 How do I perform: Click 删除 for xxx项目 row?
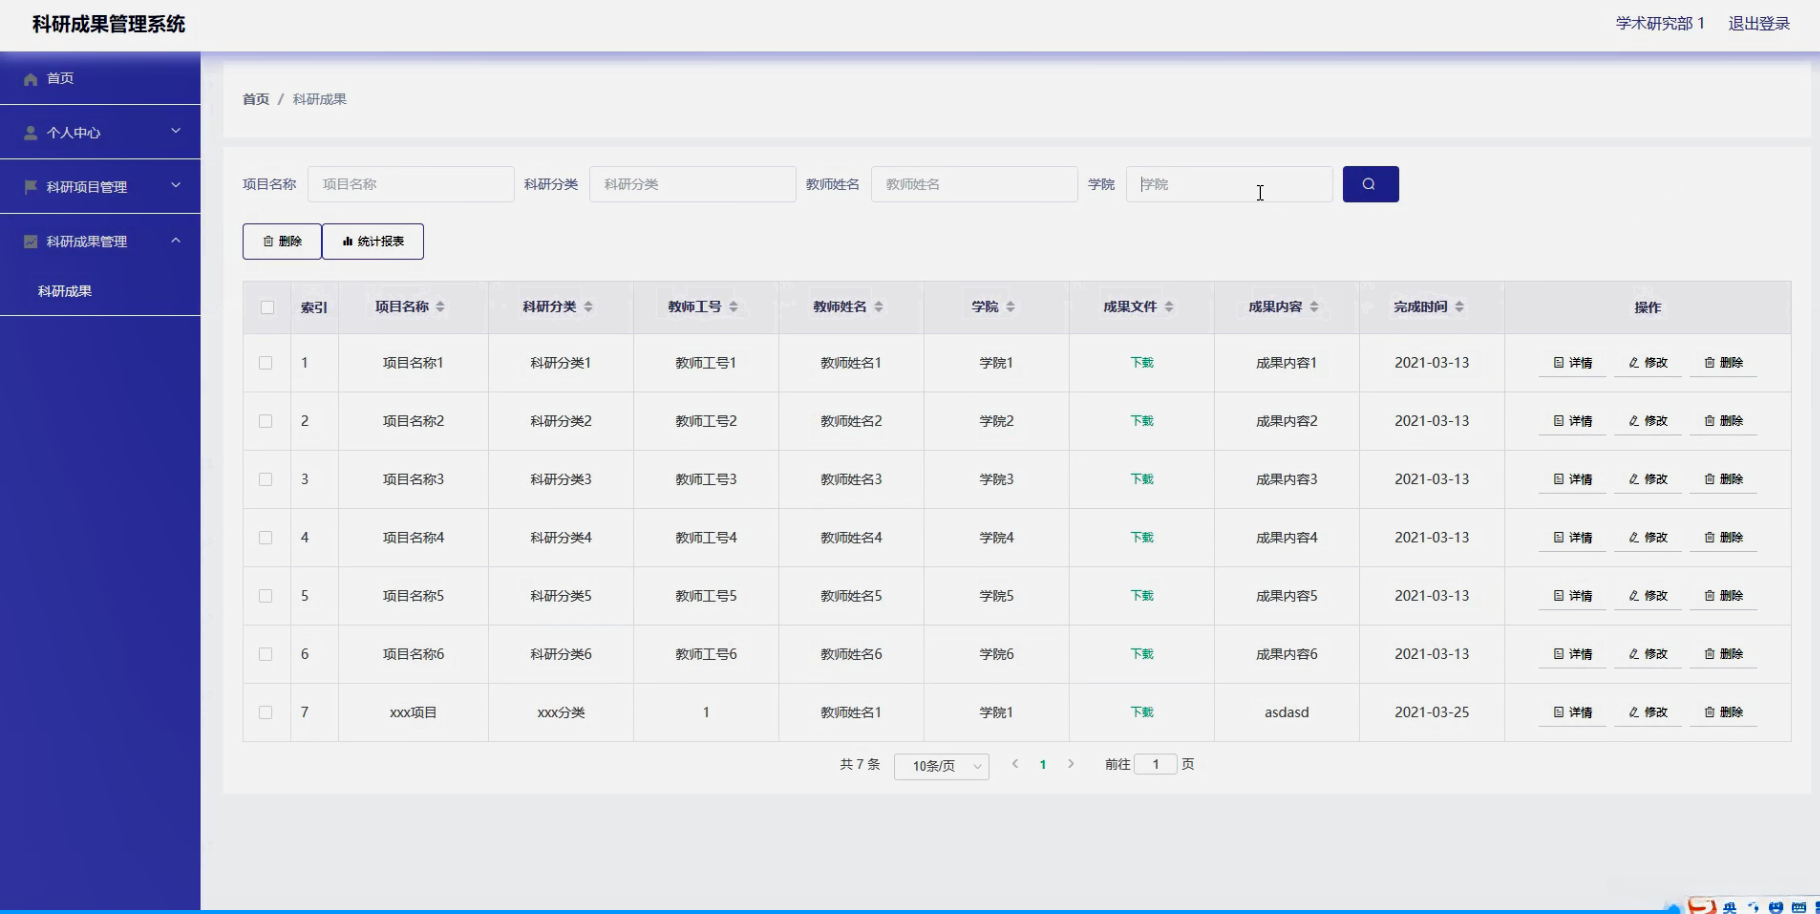1723,713
